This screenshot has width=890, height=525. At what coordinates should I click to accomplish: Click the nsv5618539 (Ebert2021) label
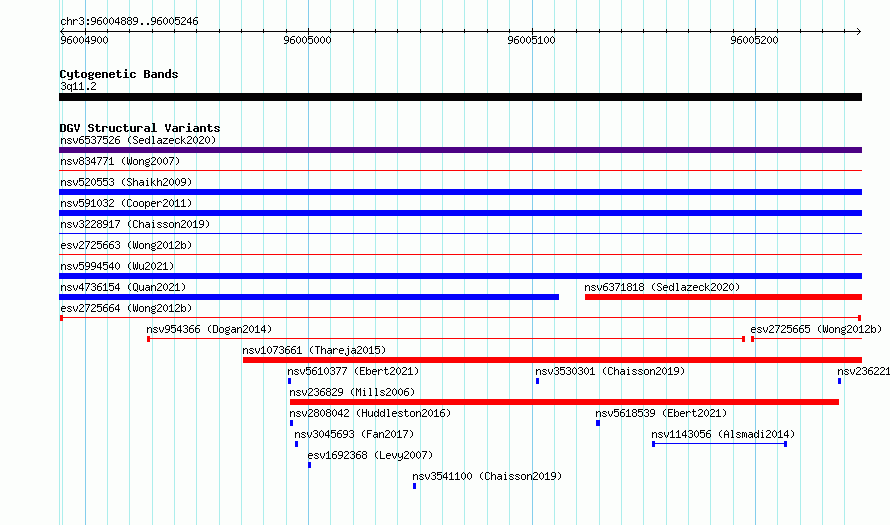[x=661, y=413]
